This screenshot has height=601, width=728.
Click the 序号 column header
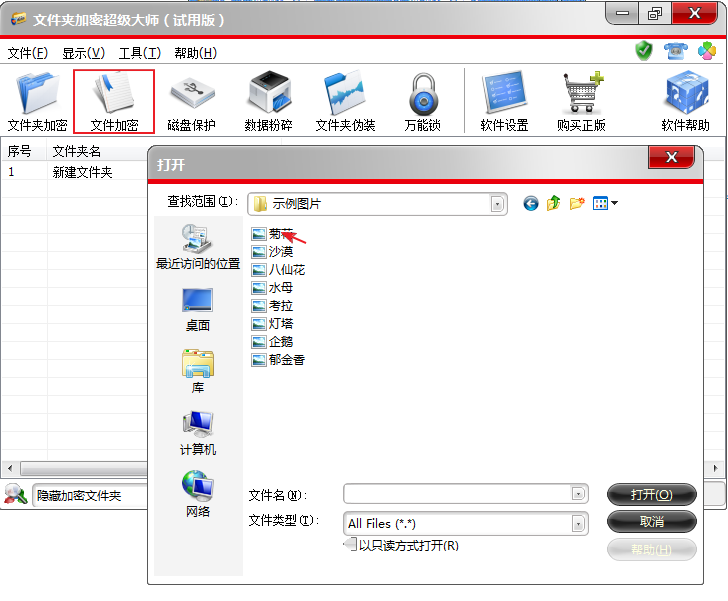[23, 151]
